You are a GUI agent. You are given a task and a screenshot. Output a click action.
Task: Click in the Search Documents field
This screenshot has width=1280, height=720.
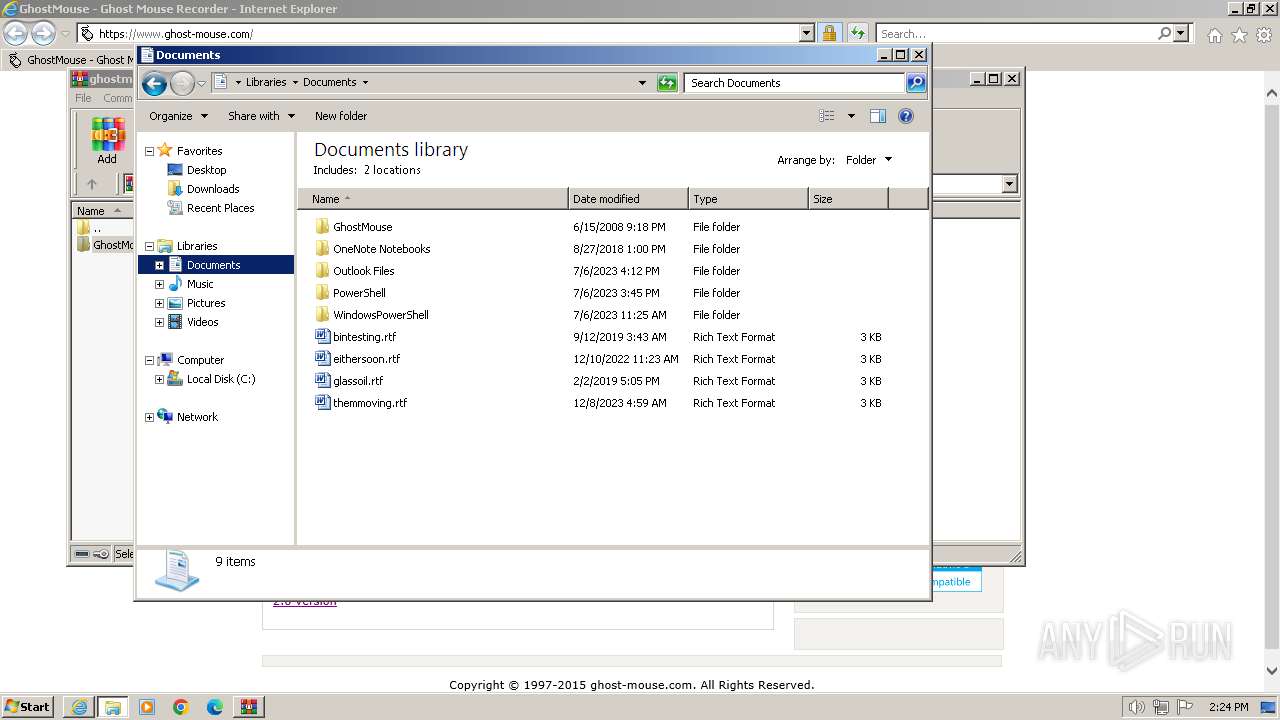795,83
